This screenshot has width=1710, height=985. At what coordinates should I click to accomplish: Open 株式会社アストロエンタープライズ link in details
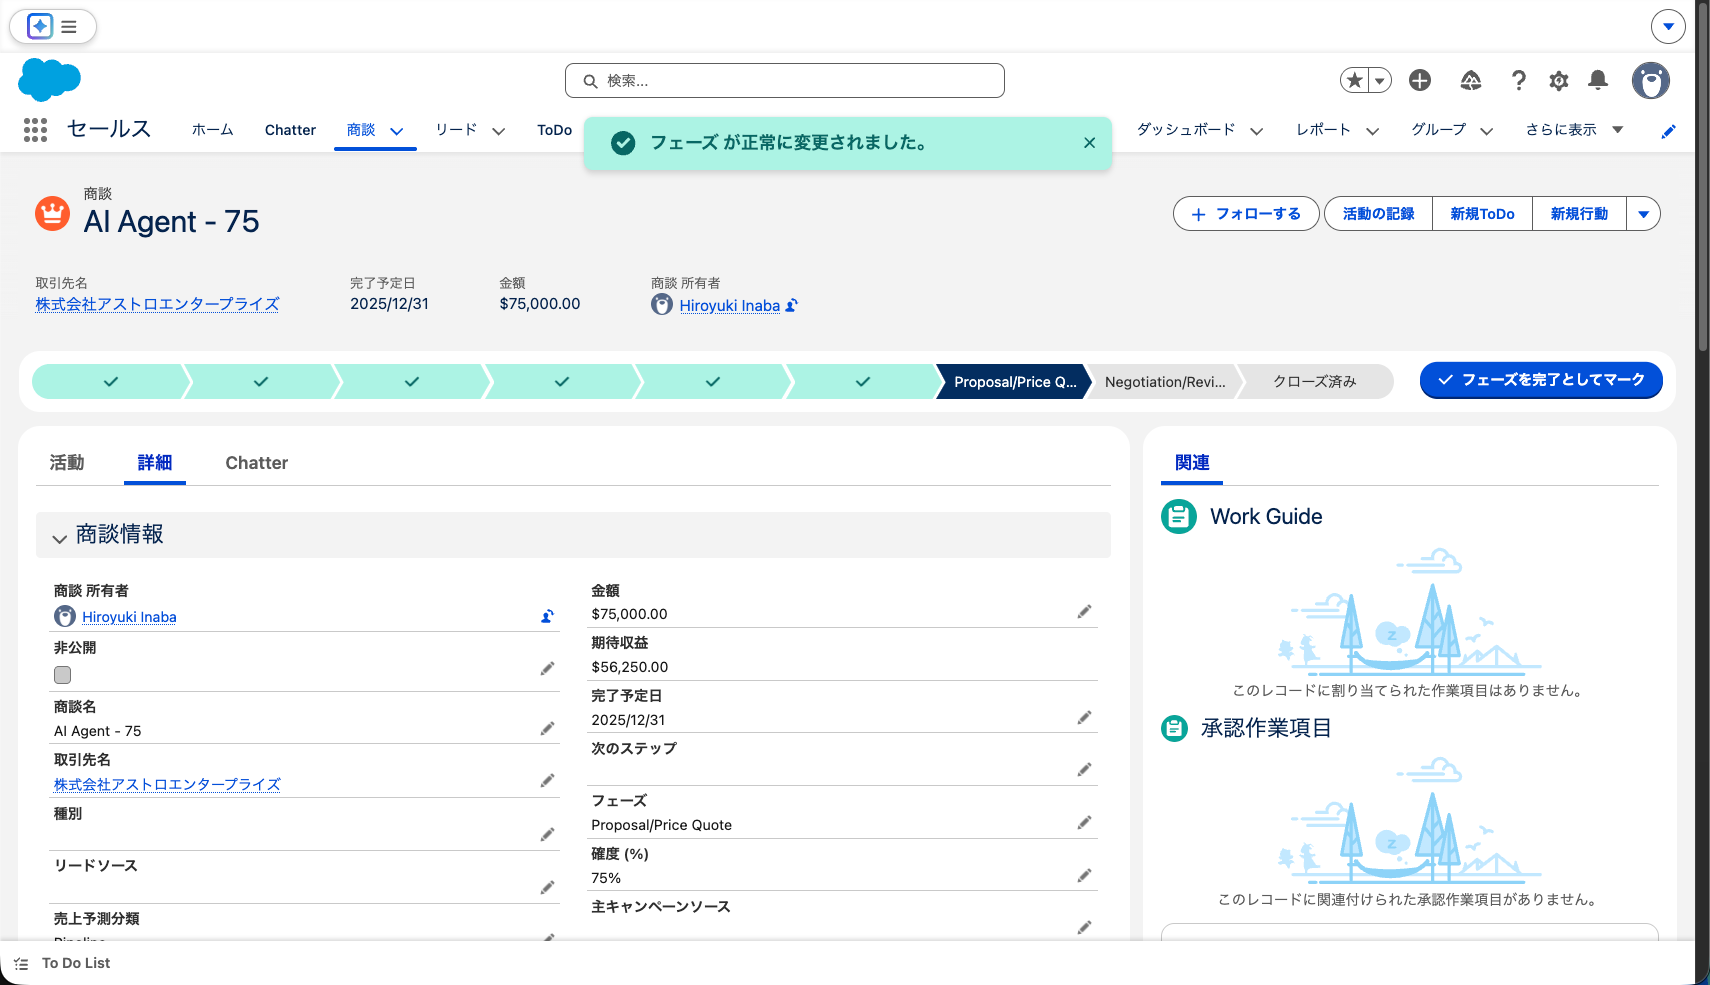click(167, 784)
